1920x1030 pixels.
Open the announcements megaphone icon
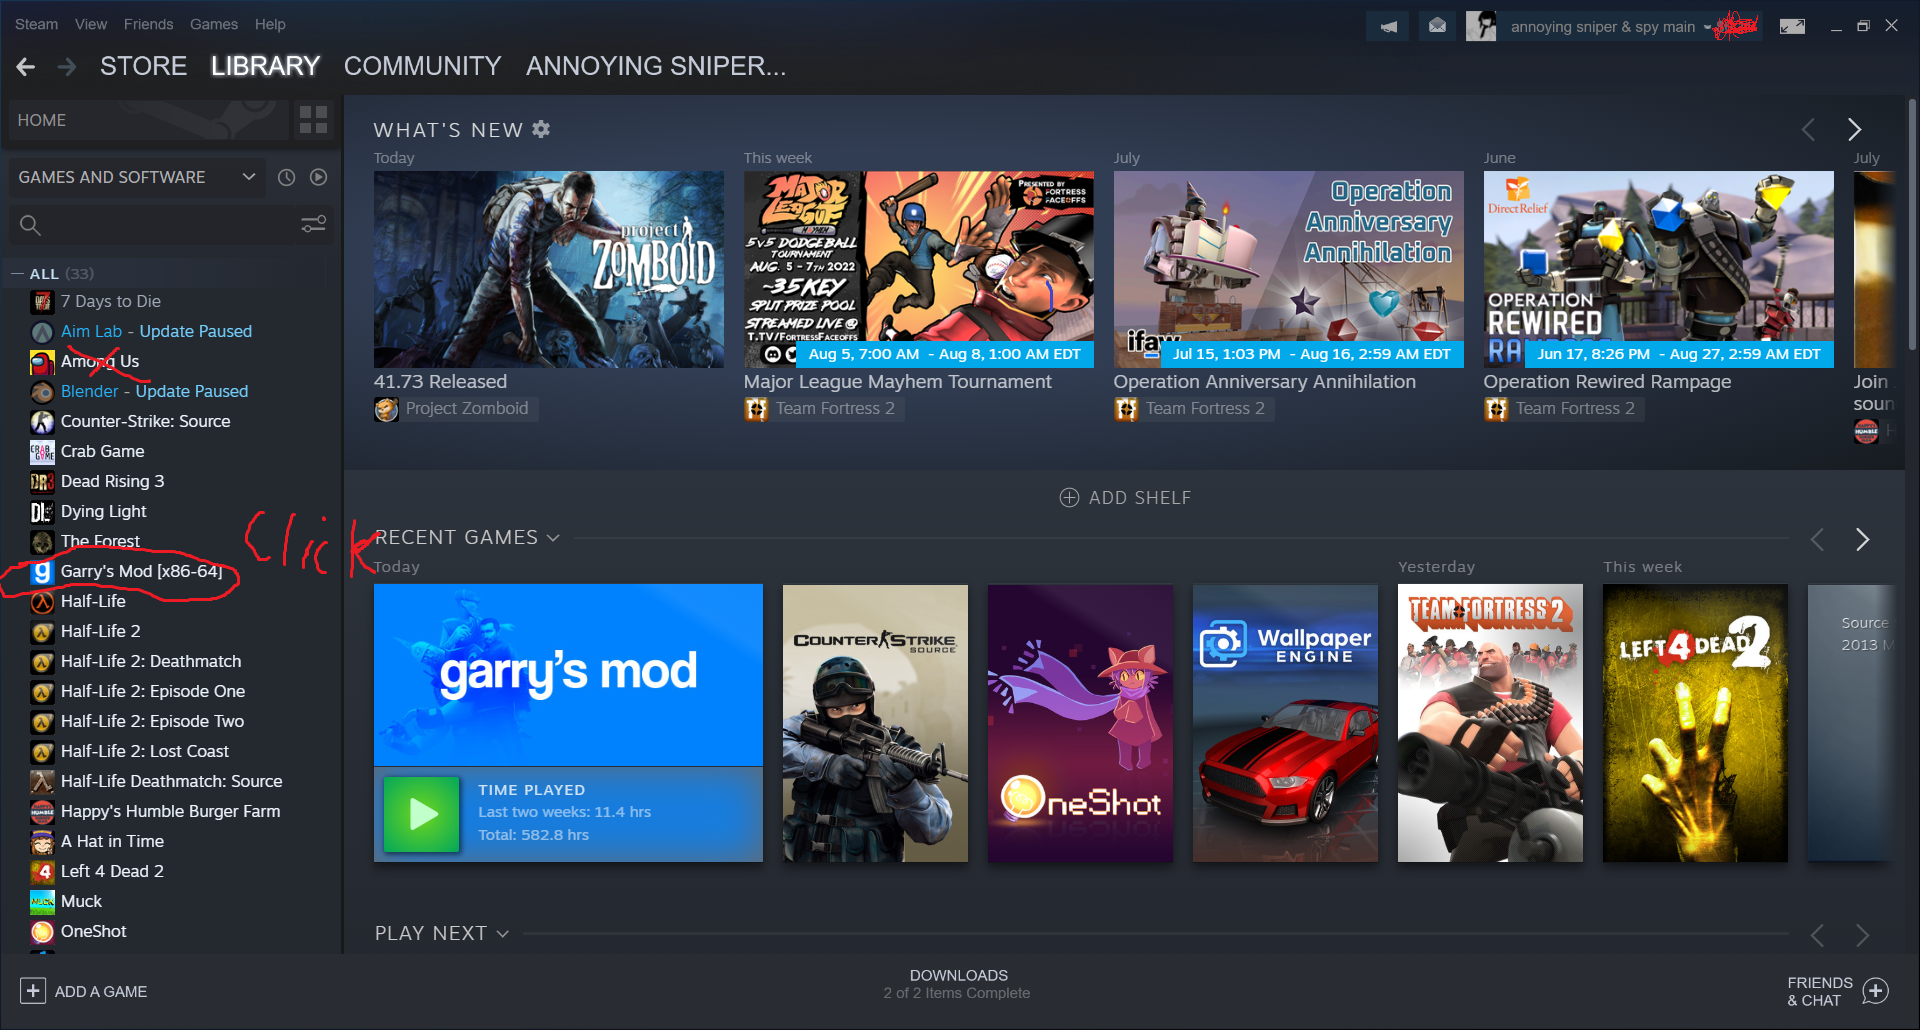1388,27
